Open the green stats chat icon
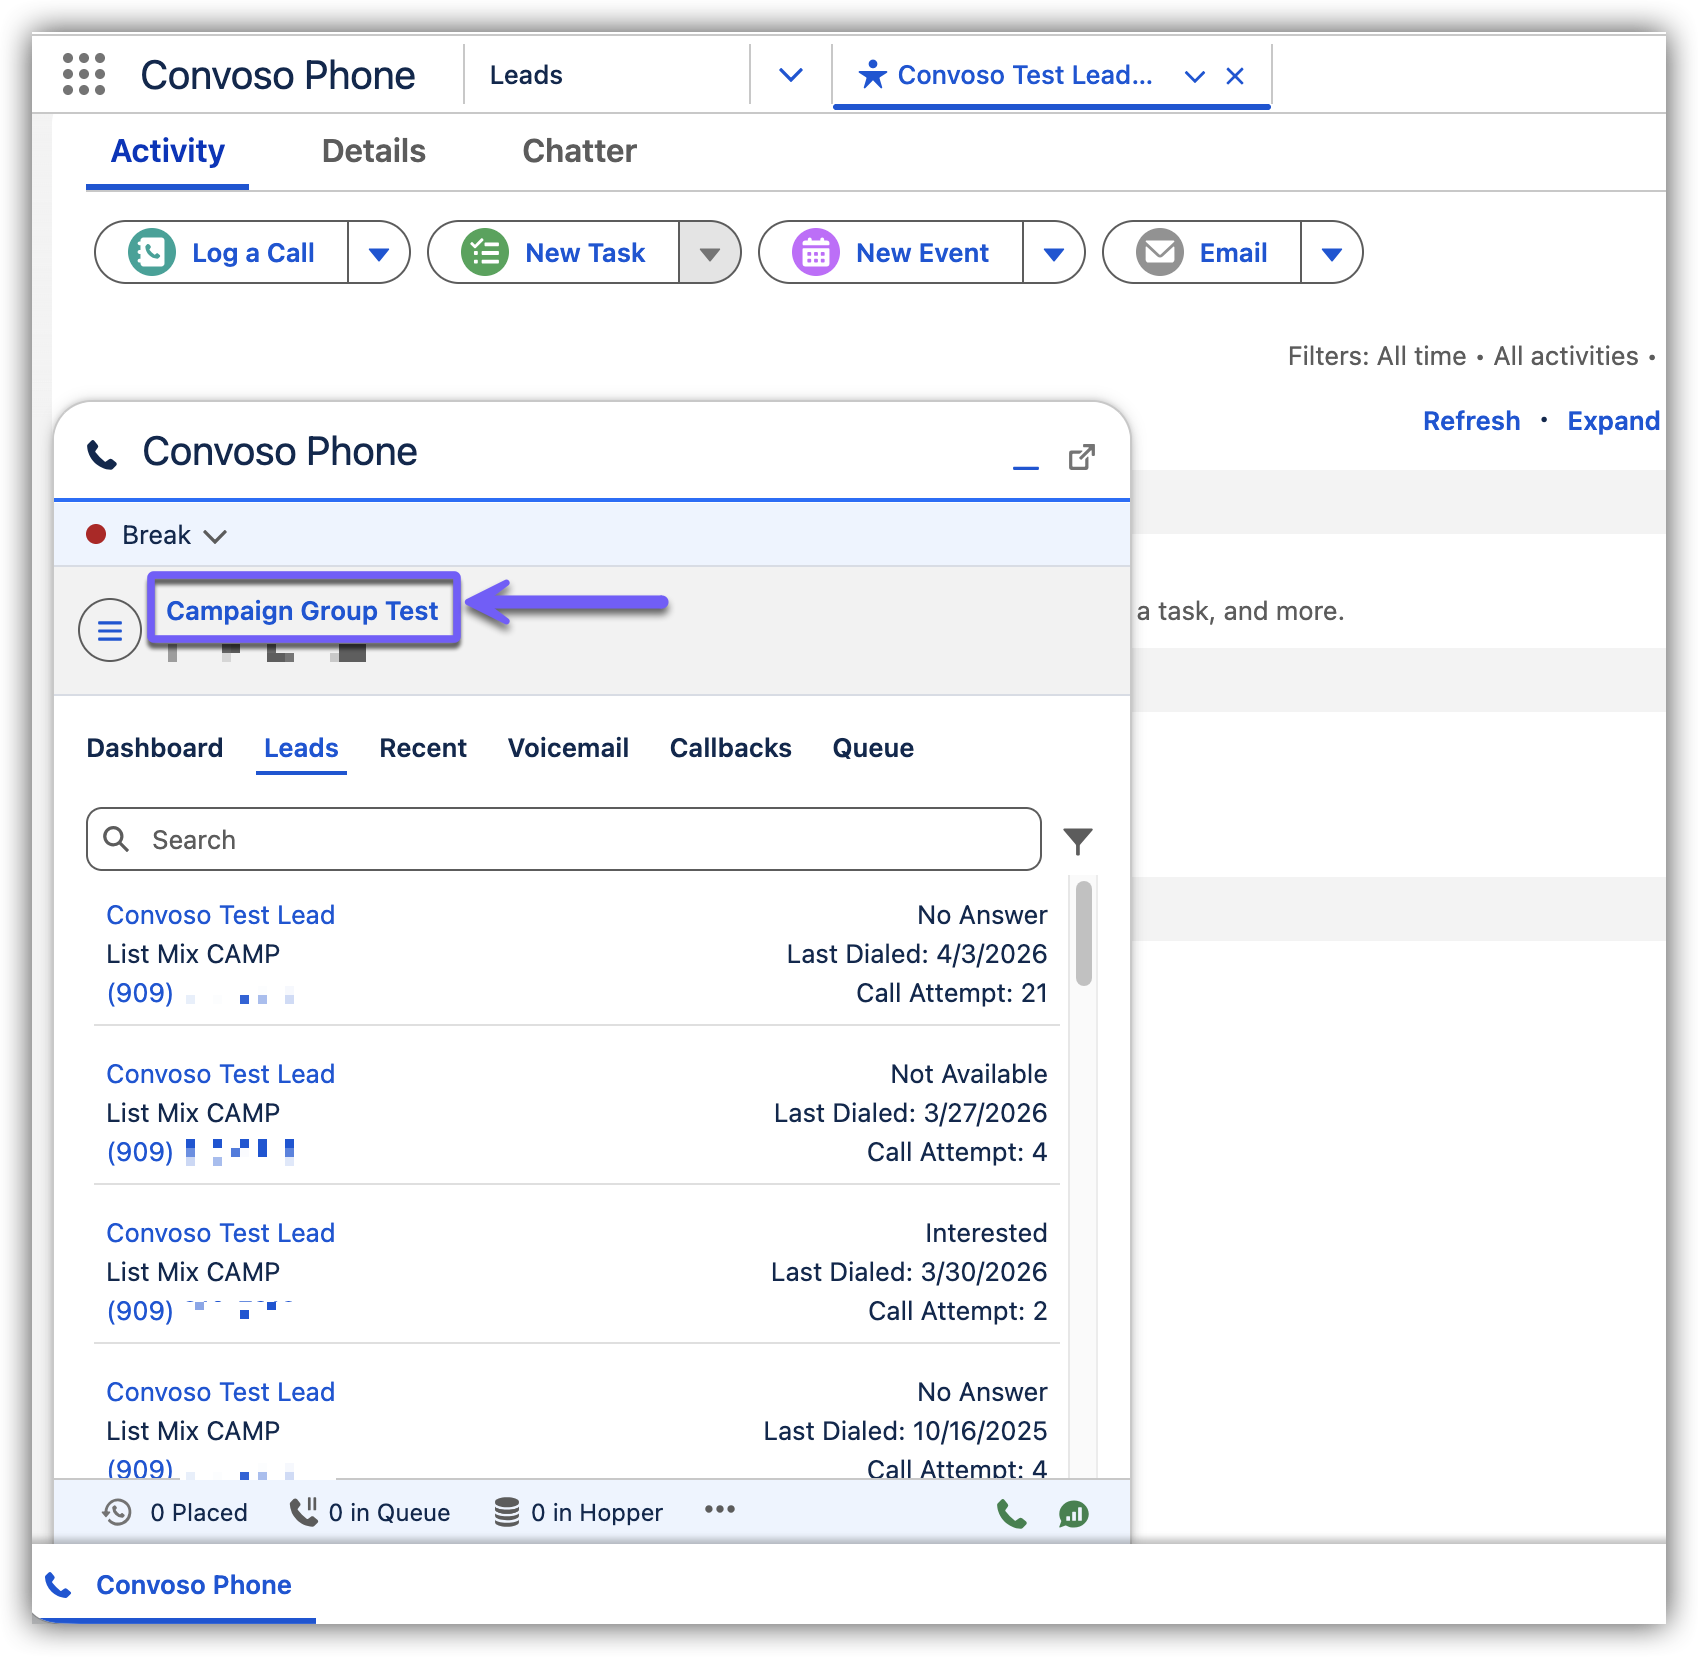The image size is (1698, 1658). (x=1073, y=1514)
